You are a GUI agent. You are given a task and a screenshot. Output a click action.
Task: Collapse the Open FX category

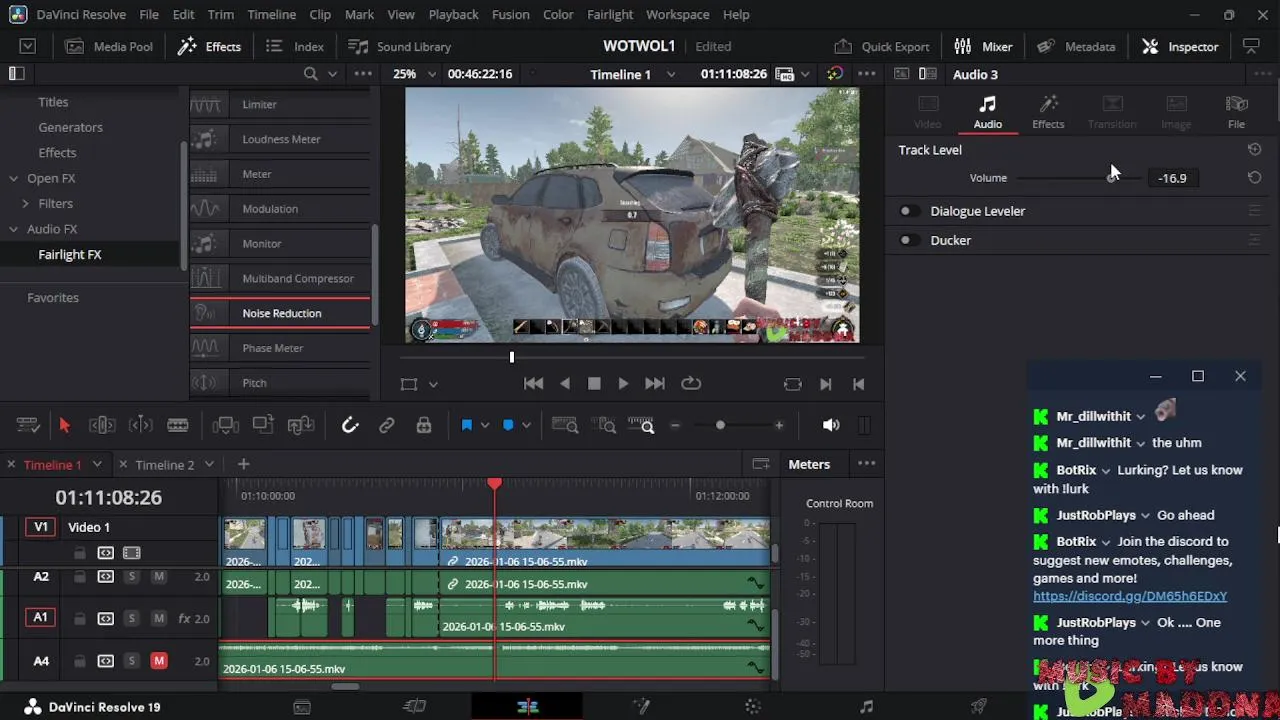coord(14,178)
